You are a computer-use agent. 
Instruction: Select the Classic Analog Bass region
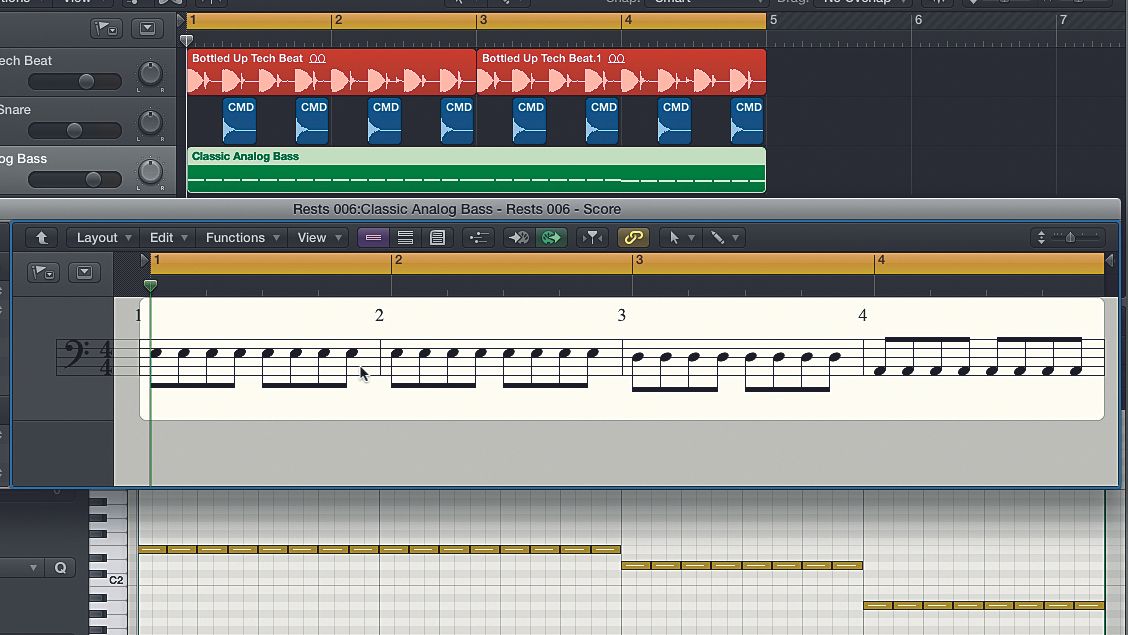(x=475, y=170)
